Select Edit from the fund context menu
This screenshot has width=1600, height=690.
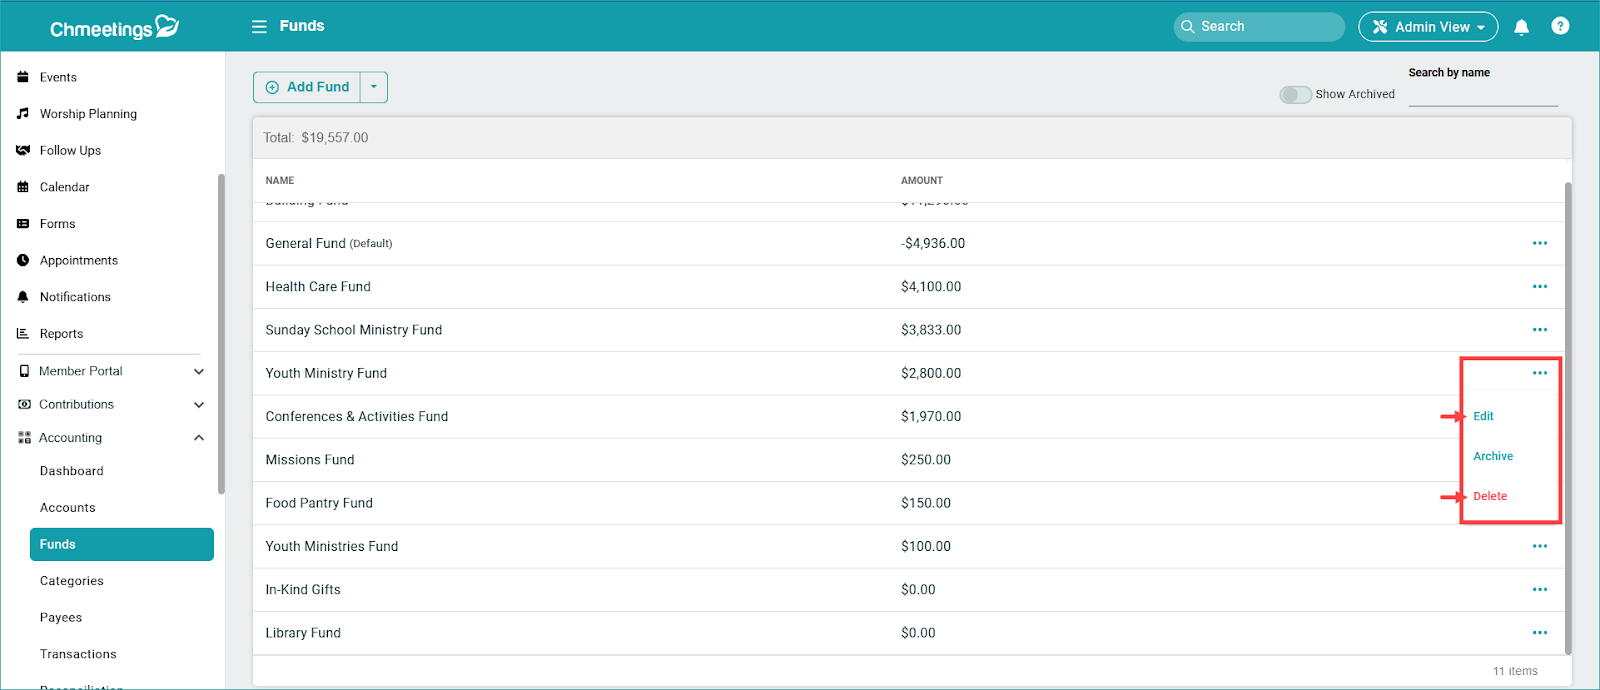tap(1483, 416)
